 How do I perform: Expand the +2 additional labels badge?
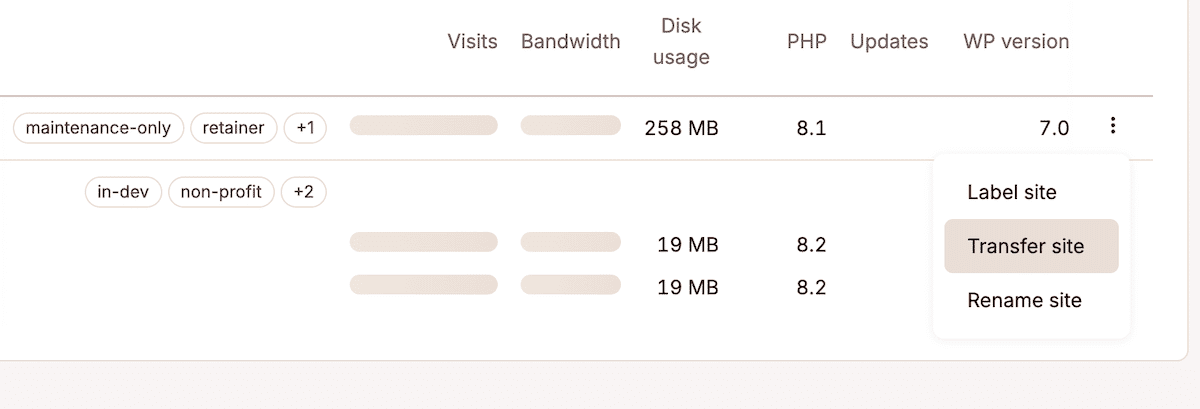[x=303, y=191]
